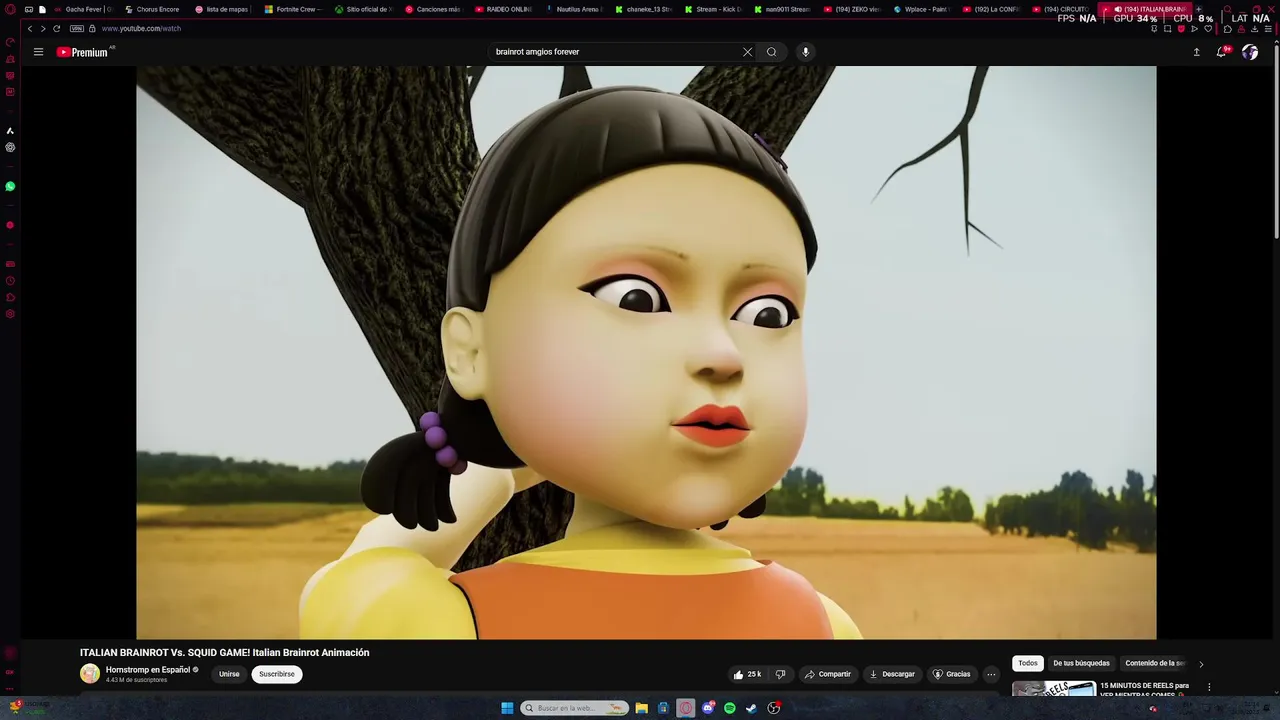
Task: Dislike the video
Action: click(781, 674)
